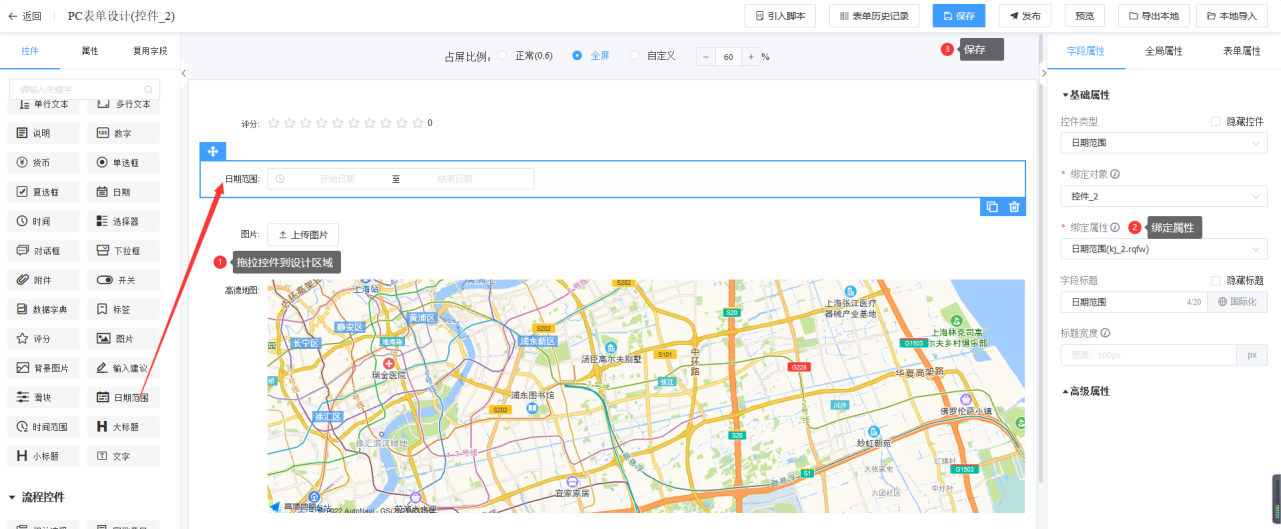The height and width of the screenshot is (529, 1281).
Task: Click search magnifier in control keyword box
Action: click(149, 90)
